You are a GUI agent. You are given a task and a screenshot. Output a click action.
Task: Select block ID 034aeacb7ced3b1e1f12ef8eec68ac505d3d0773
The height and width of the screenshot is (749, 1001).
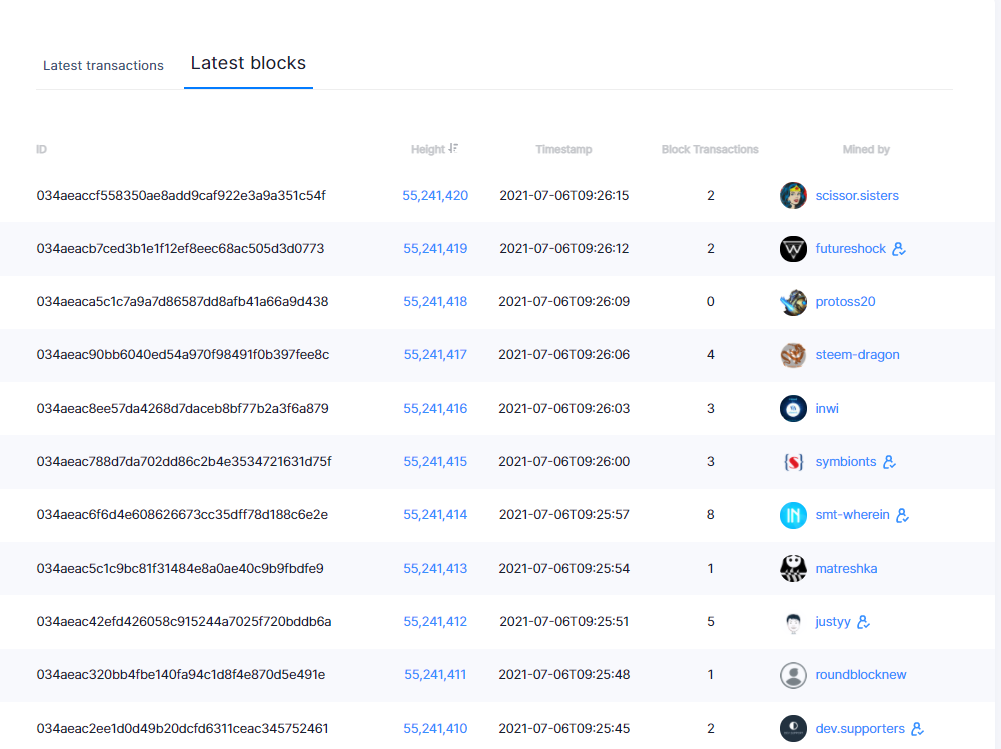180,248
